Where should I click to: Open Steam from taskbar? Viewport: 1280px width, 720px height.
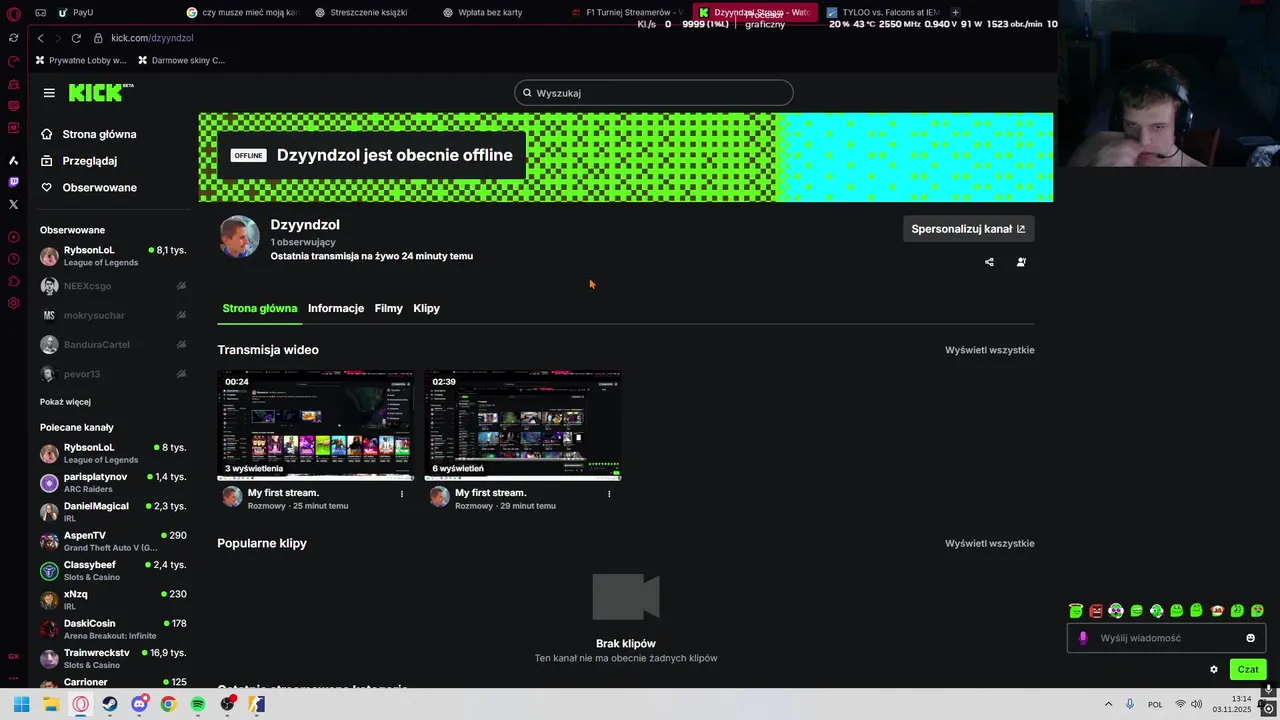point(110,704)
